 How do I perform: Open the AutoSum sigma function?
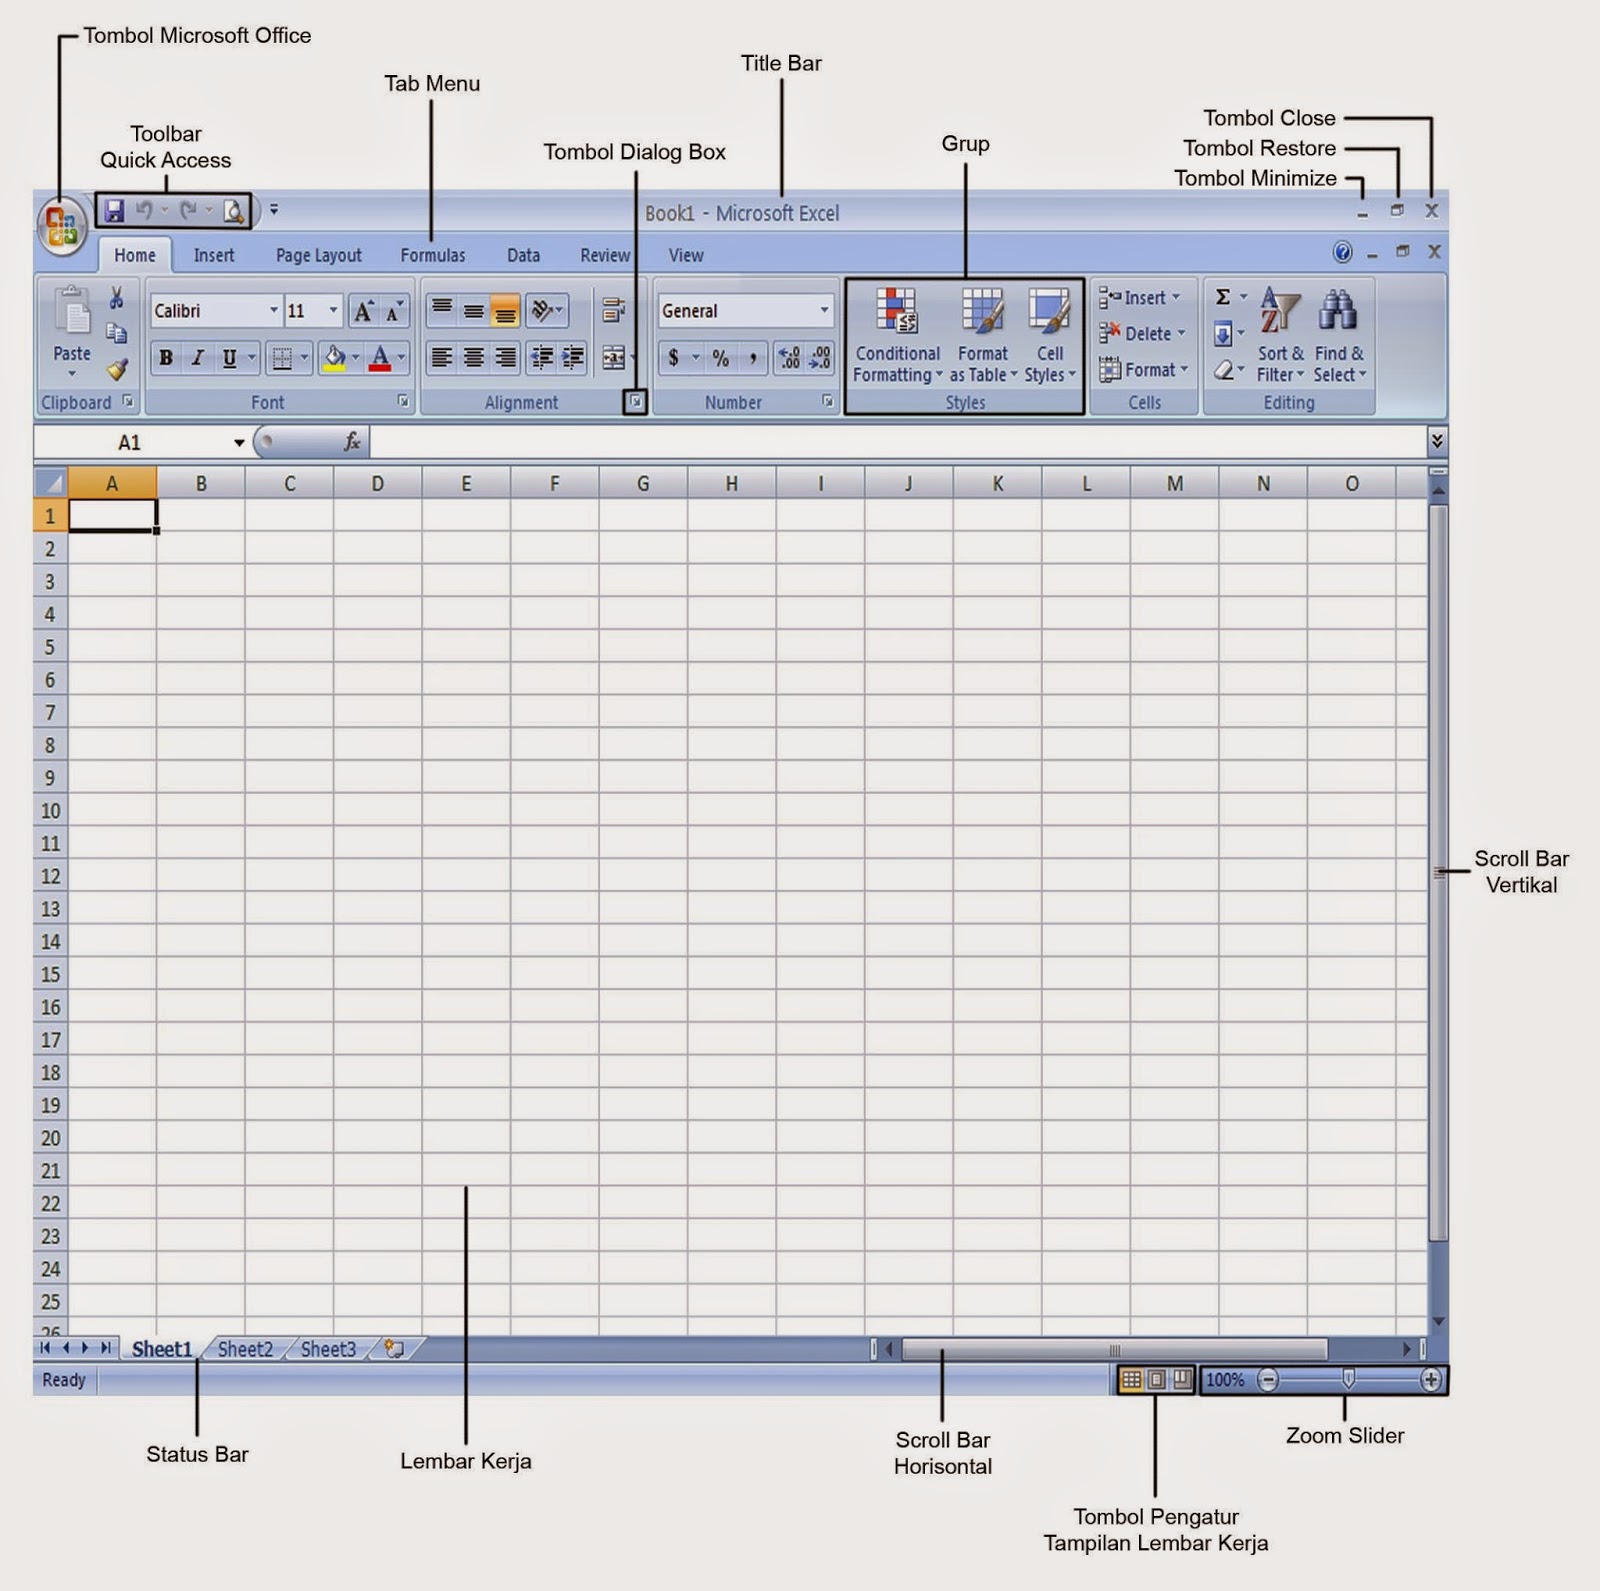1222,297
